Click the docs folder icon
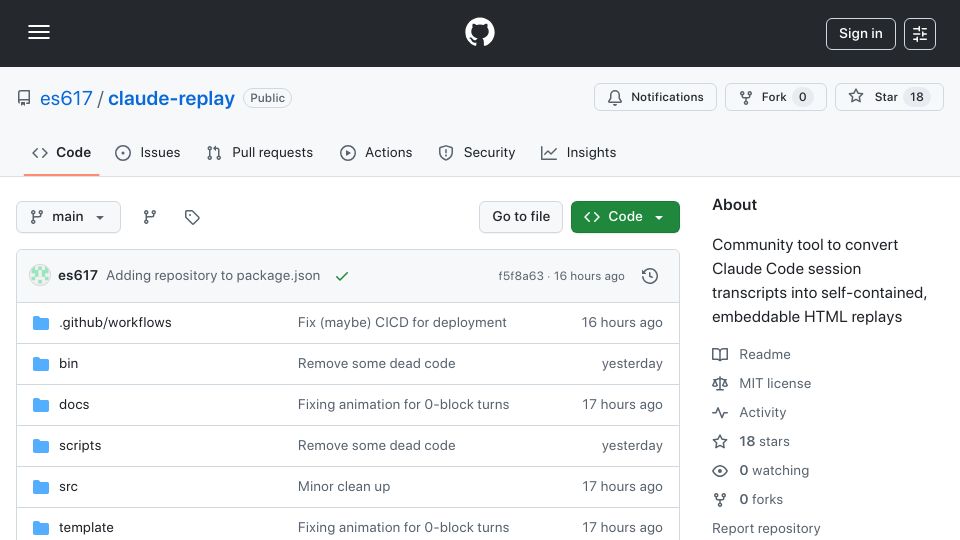The height and width of the screenshot is (540, 960). (41, 405)
